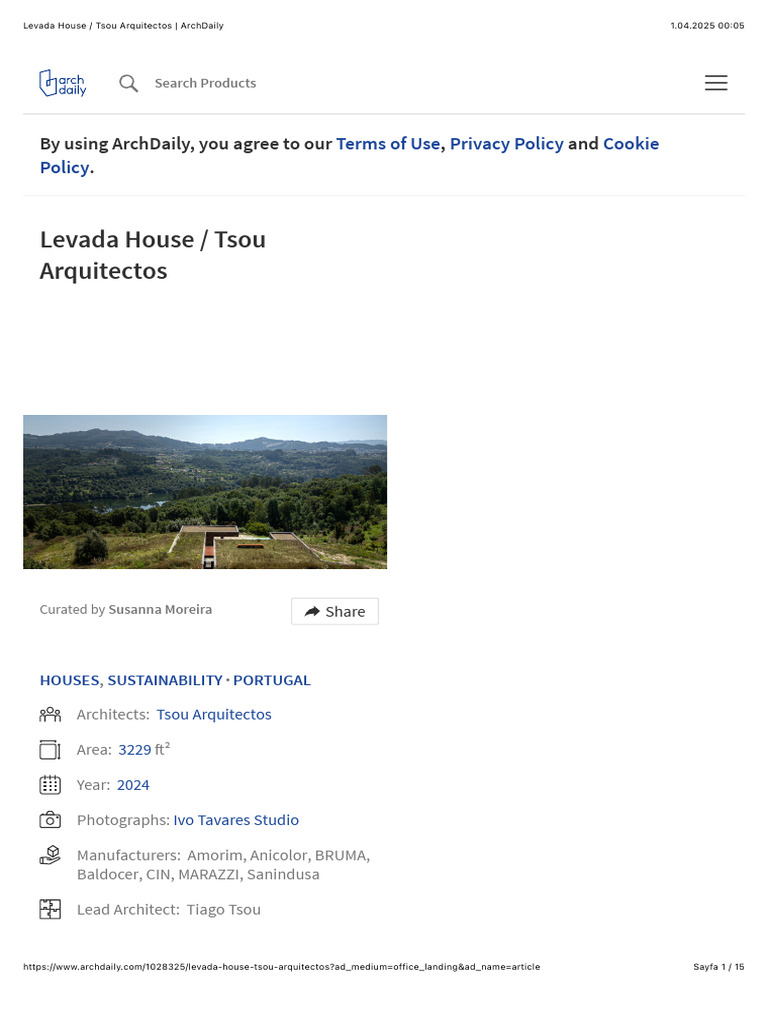Screen dimensions: 768x1024
Task: Click curator name Susanna Moreira
Action: coord(160,609)
